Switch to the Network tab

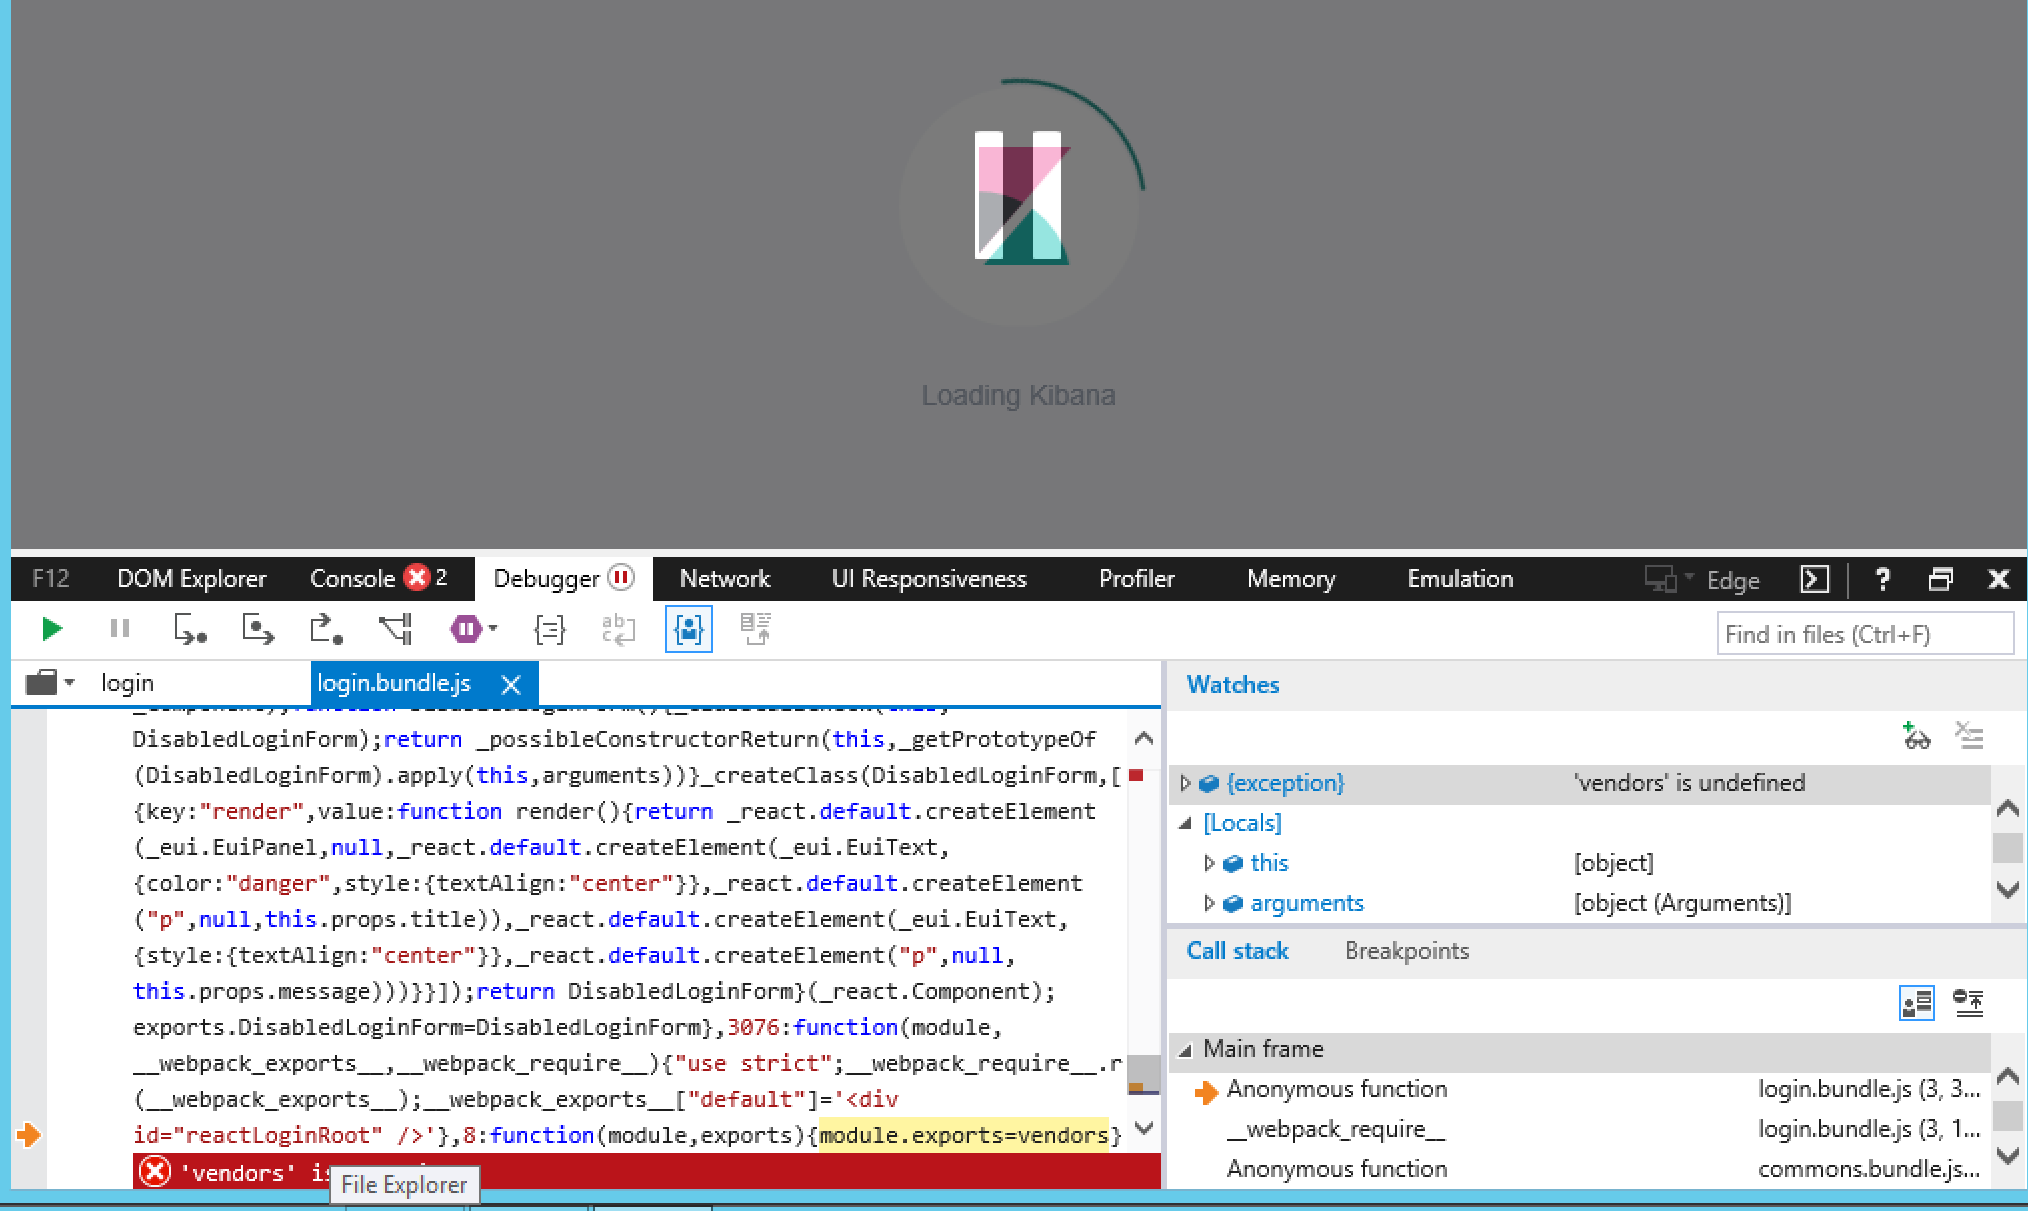[724, 579]
